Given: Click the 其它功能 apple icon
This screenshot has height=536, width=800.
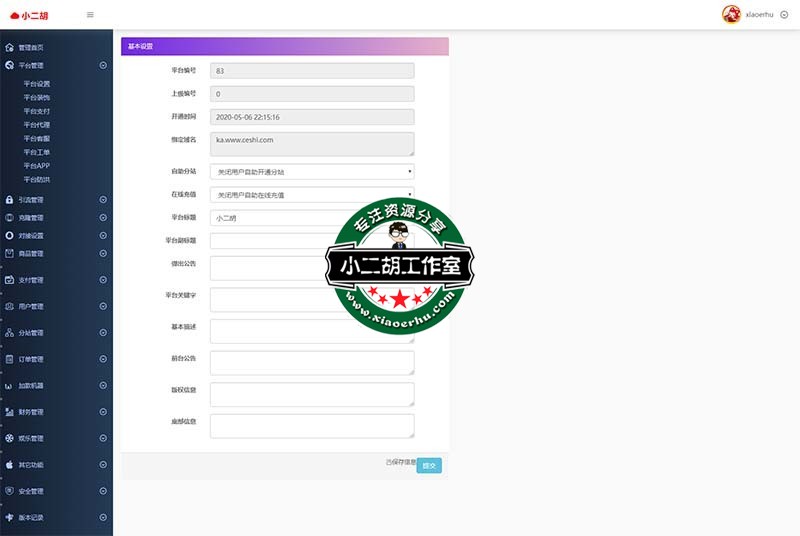Looking at the screenshot, I should (x=9, y=465).
